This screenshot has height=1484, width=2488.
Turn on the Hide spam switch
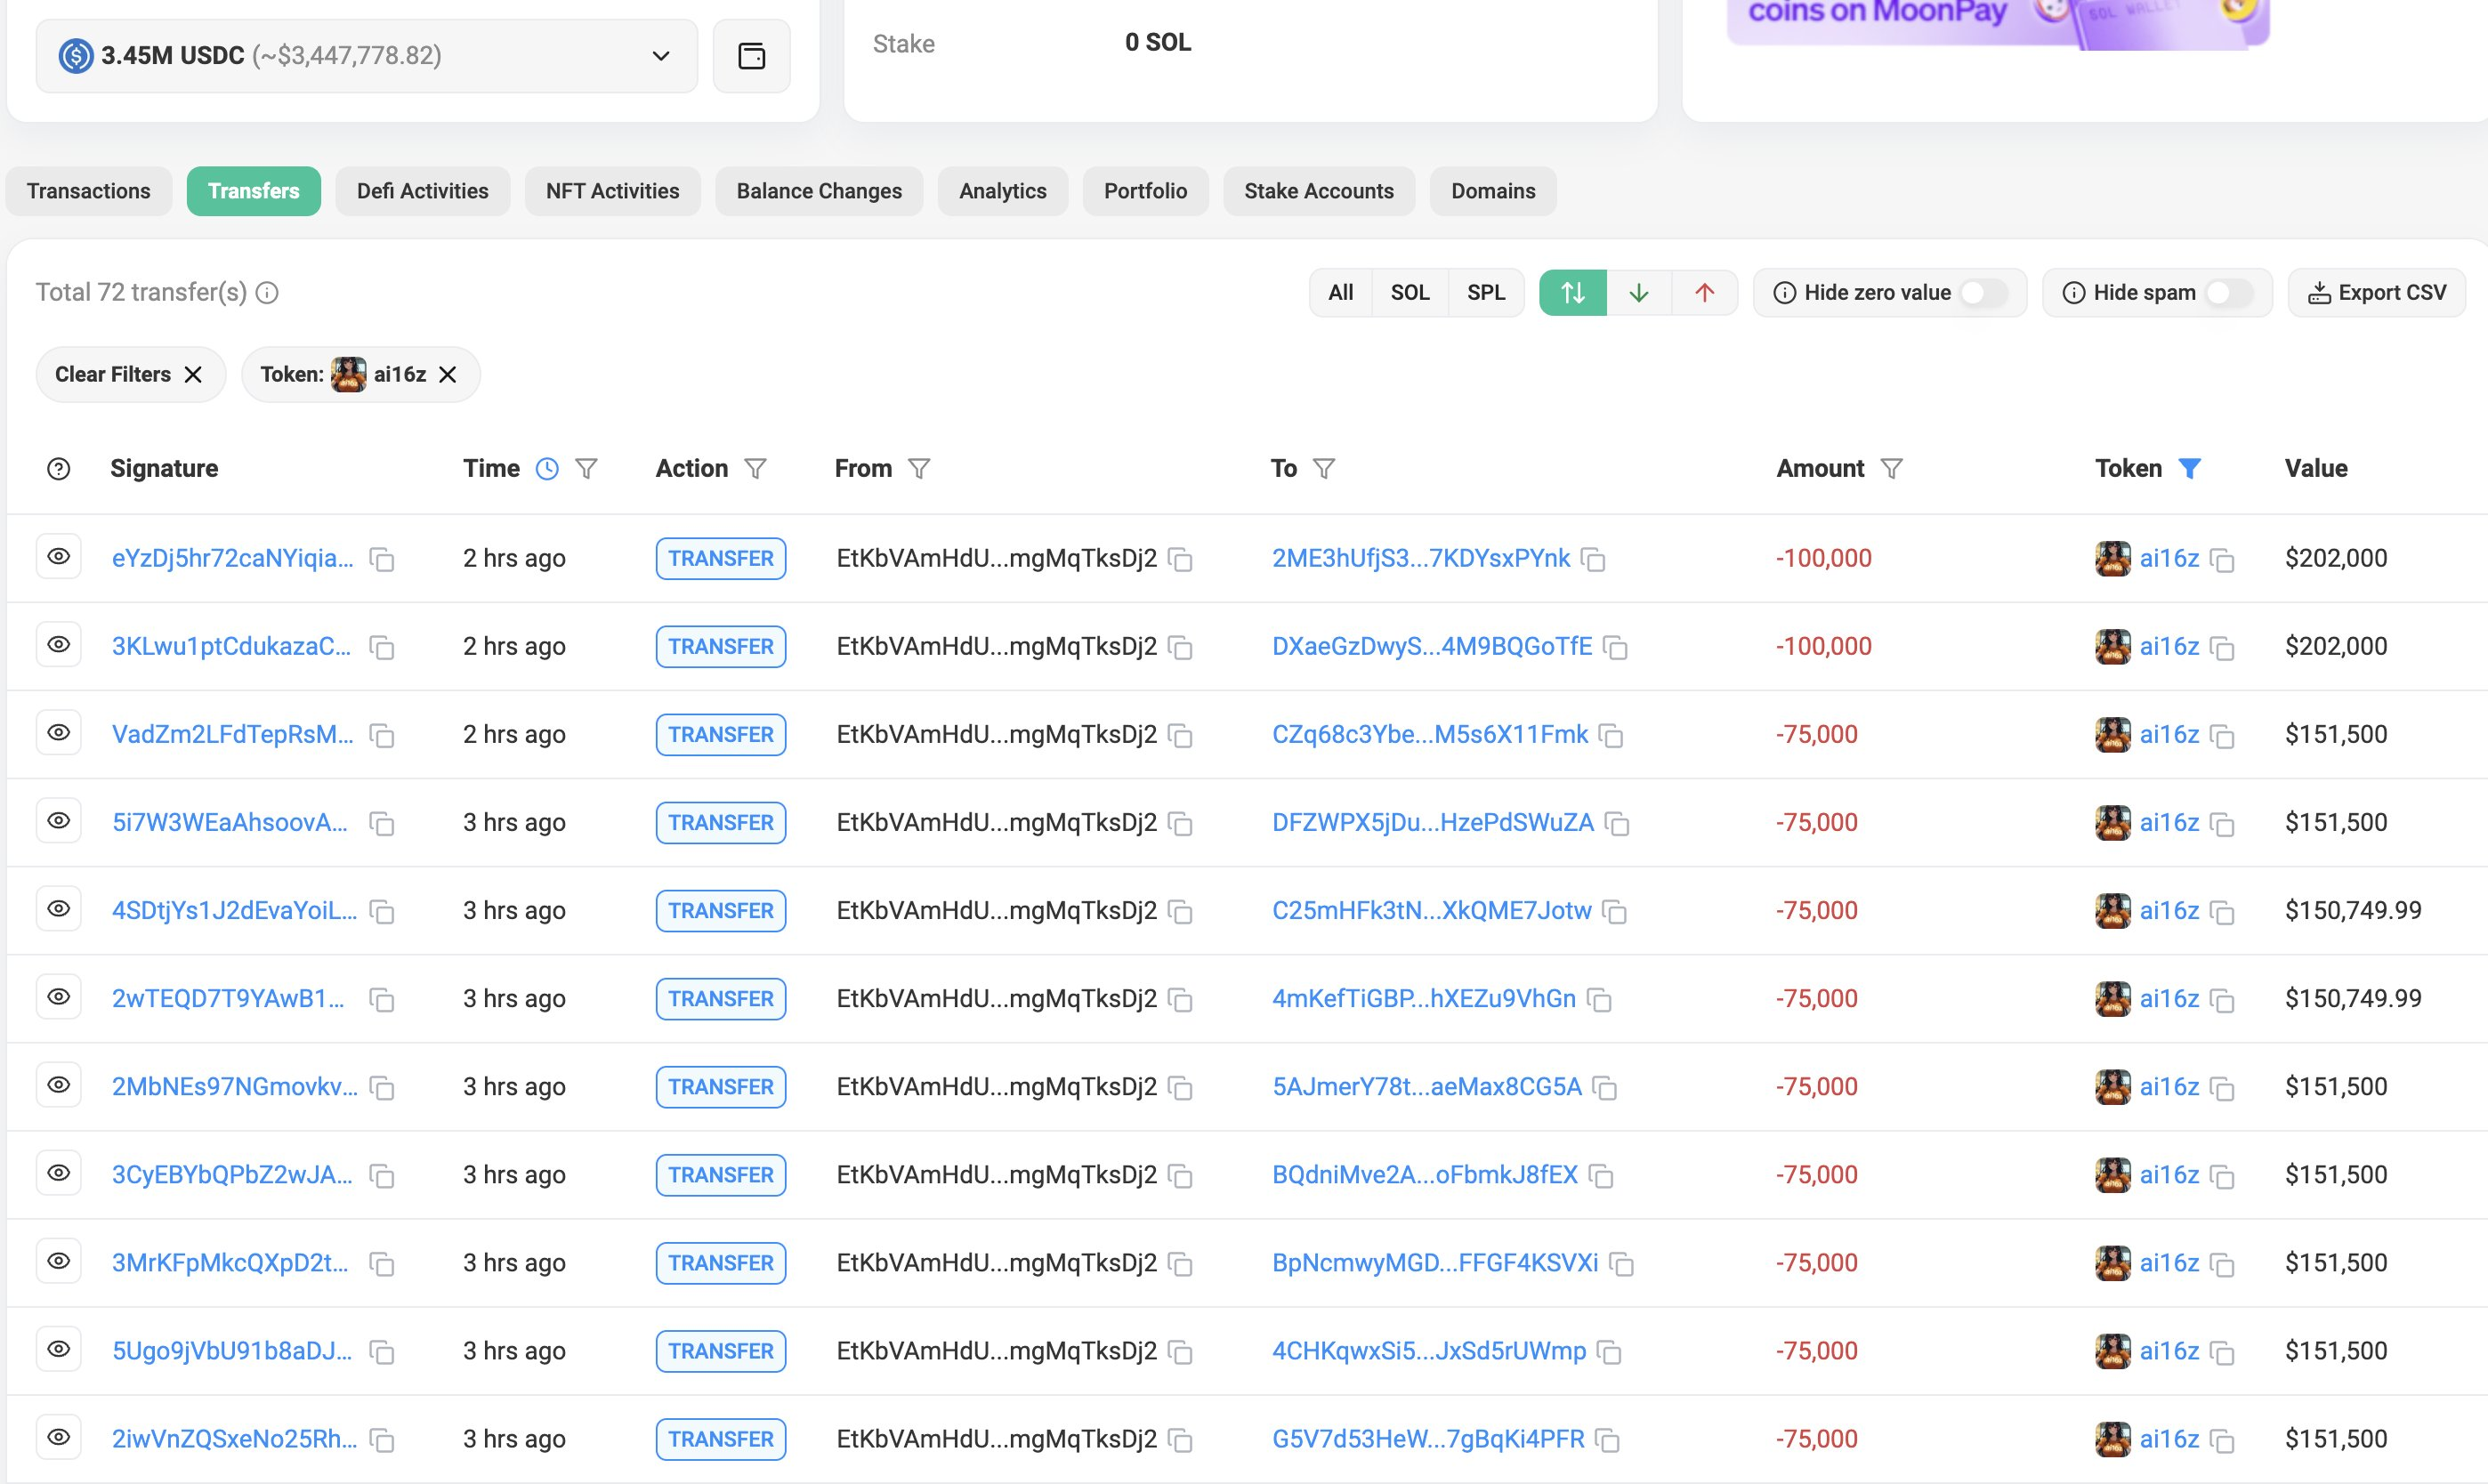(2229, 293)
